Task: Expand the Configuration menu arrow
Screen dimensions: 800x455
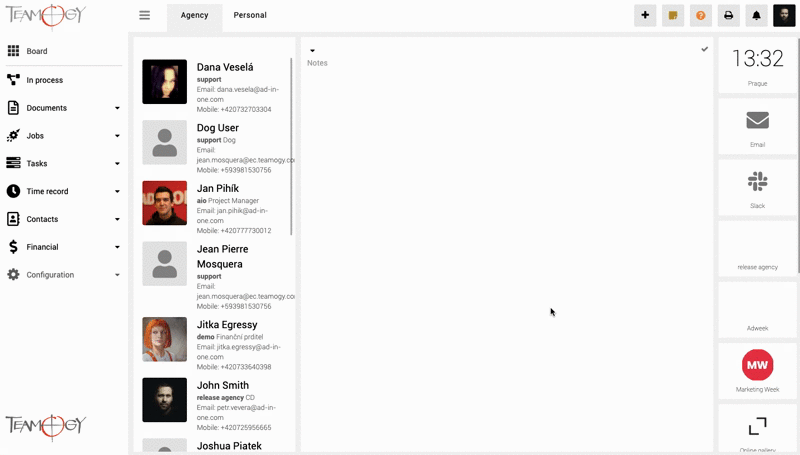Action: point(117,275)
